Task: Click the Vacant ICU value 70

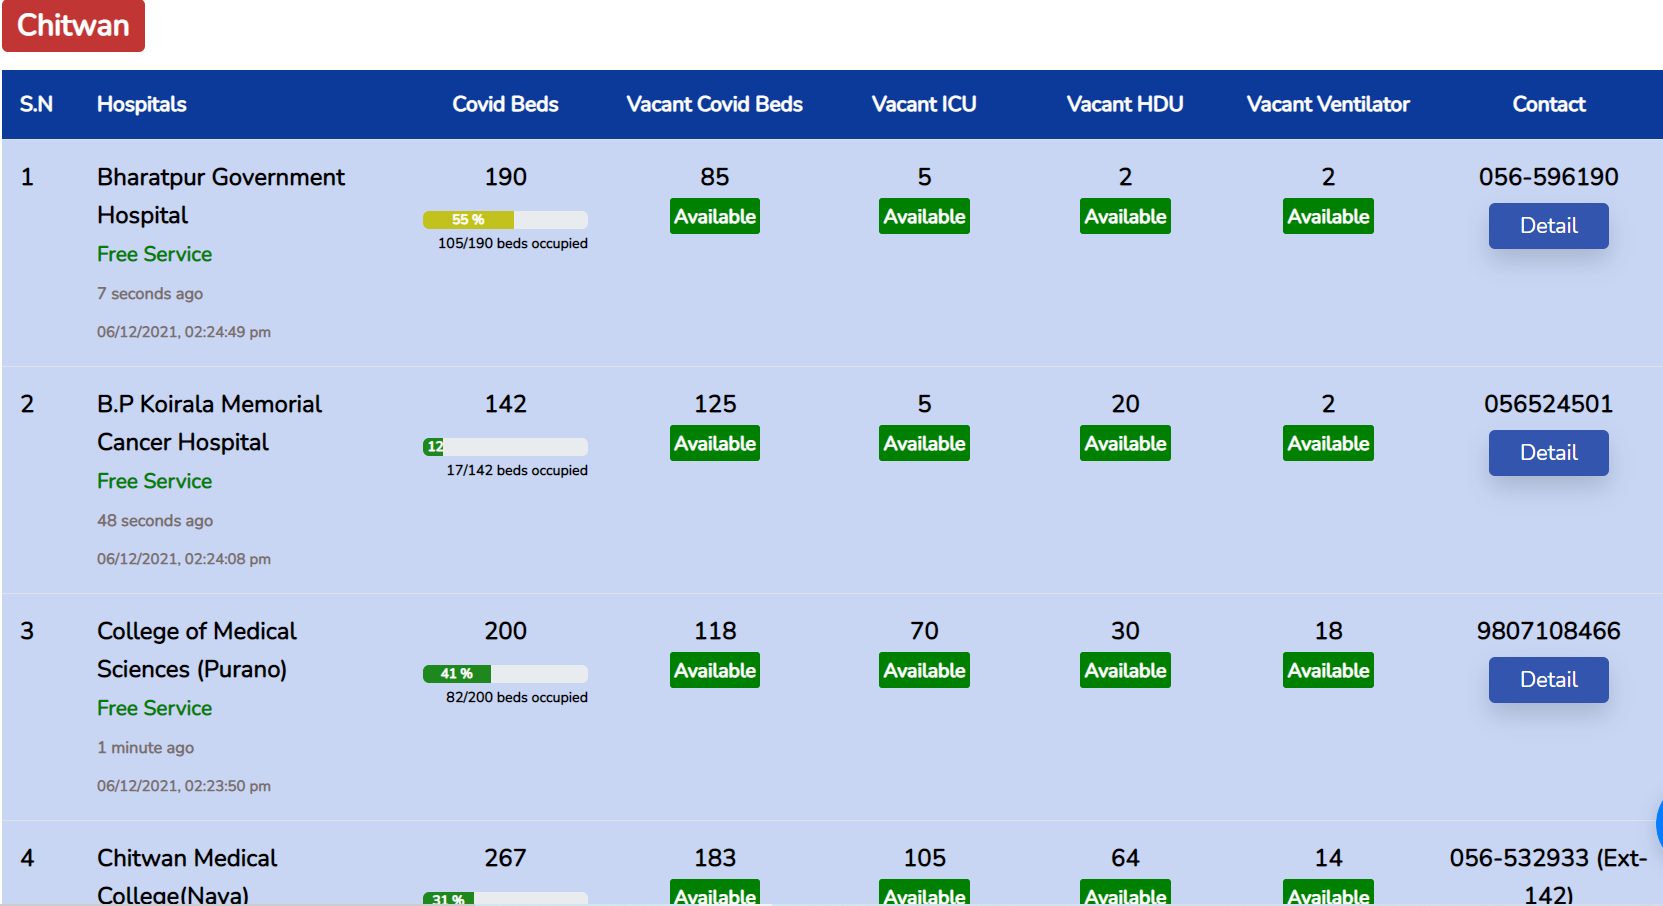Action: coord(925,631)
